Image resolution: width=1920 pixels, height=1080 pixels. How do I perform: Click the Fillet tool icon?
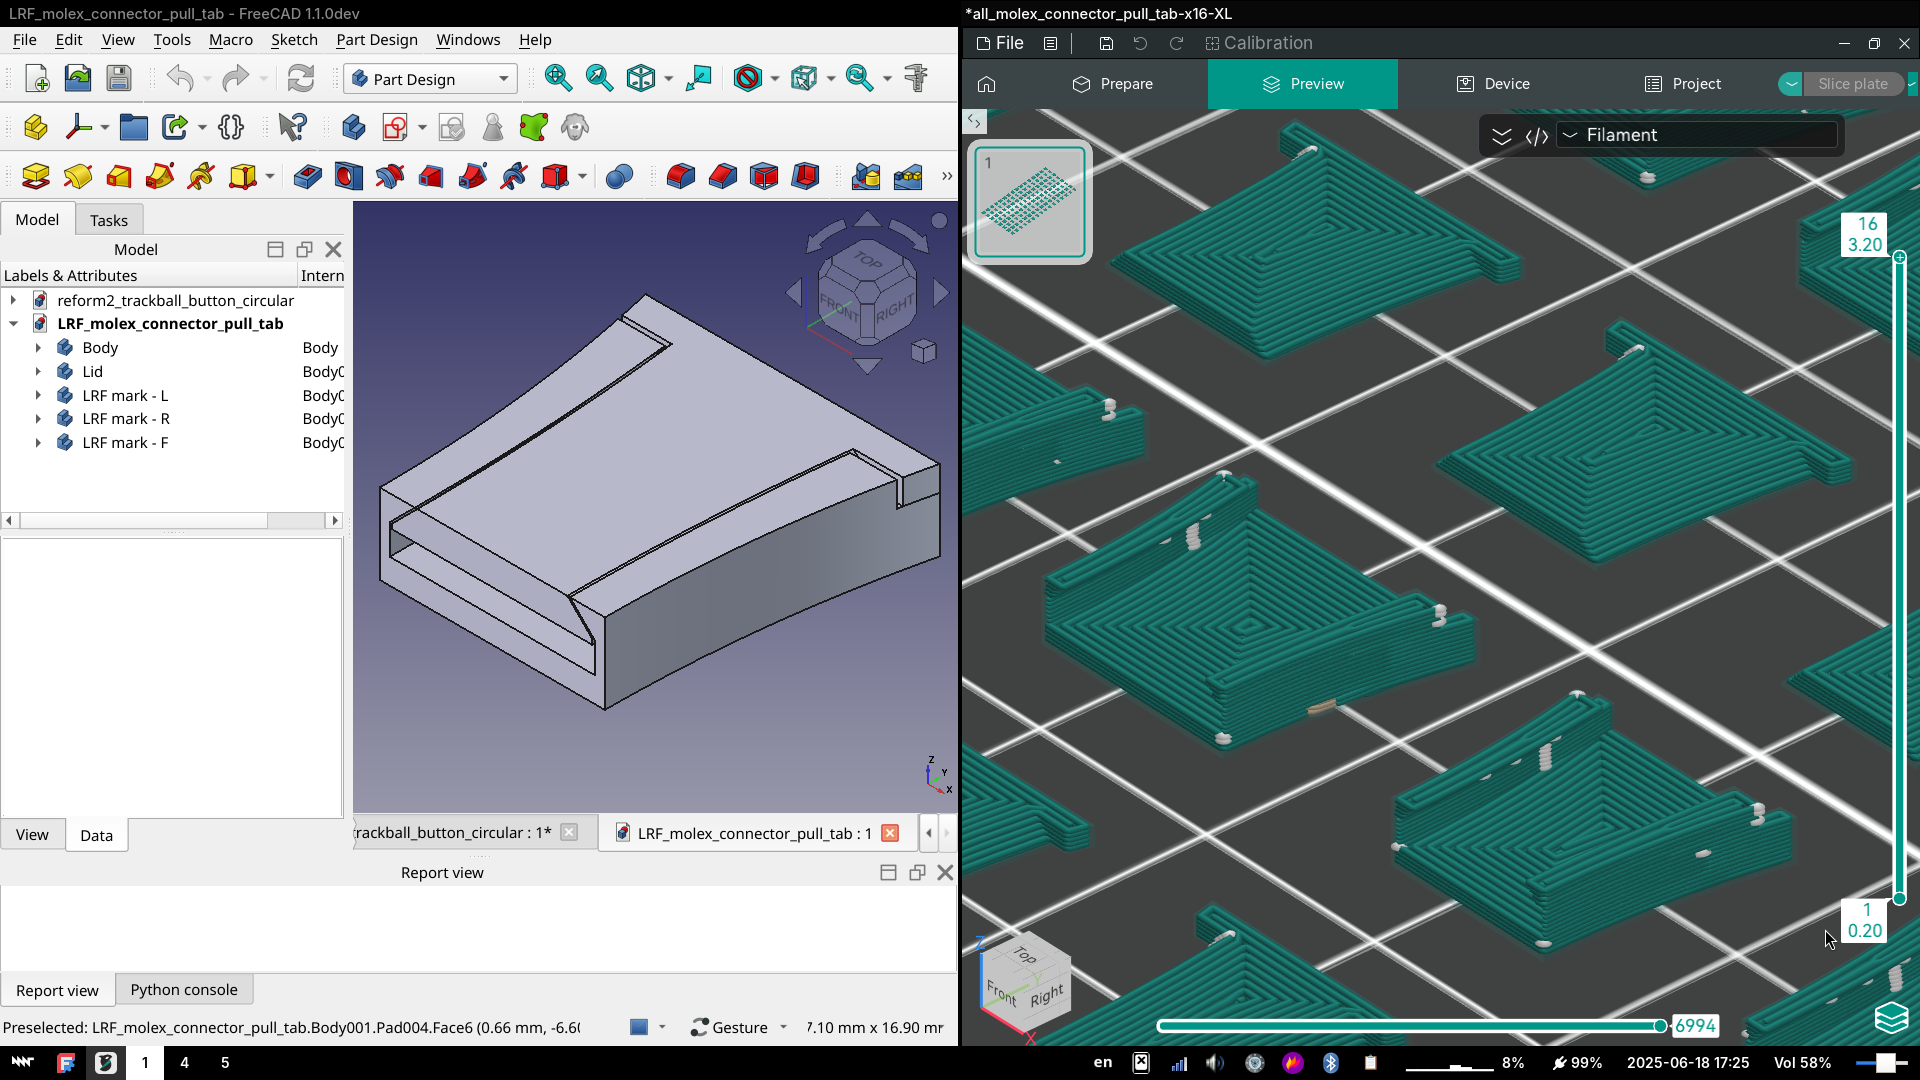[x=680, y=177]
